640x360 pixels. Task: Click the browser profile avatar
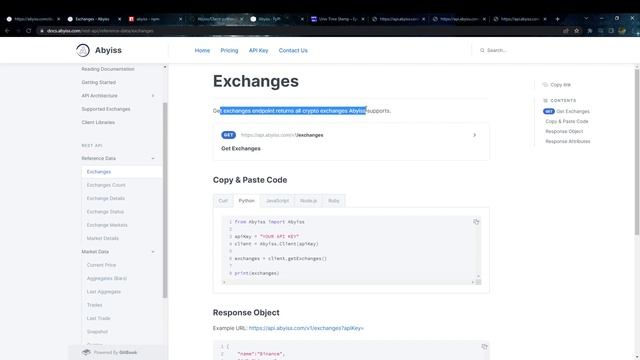click(622, 31)
